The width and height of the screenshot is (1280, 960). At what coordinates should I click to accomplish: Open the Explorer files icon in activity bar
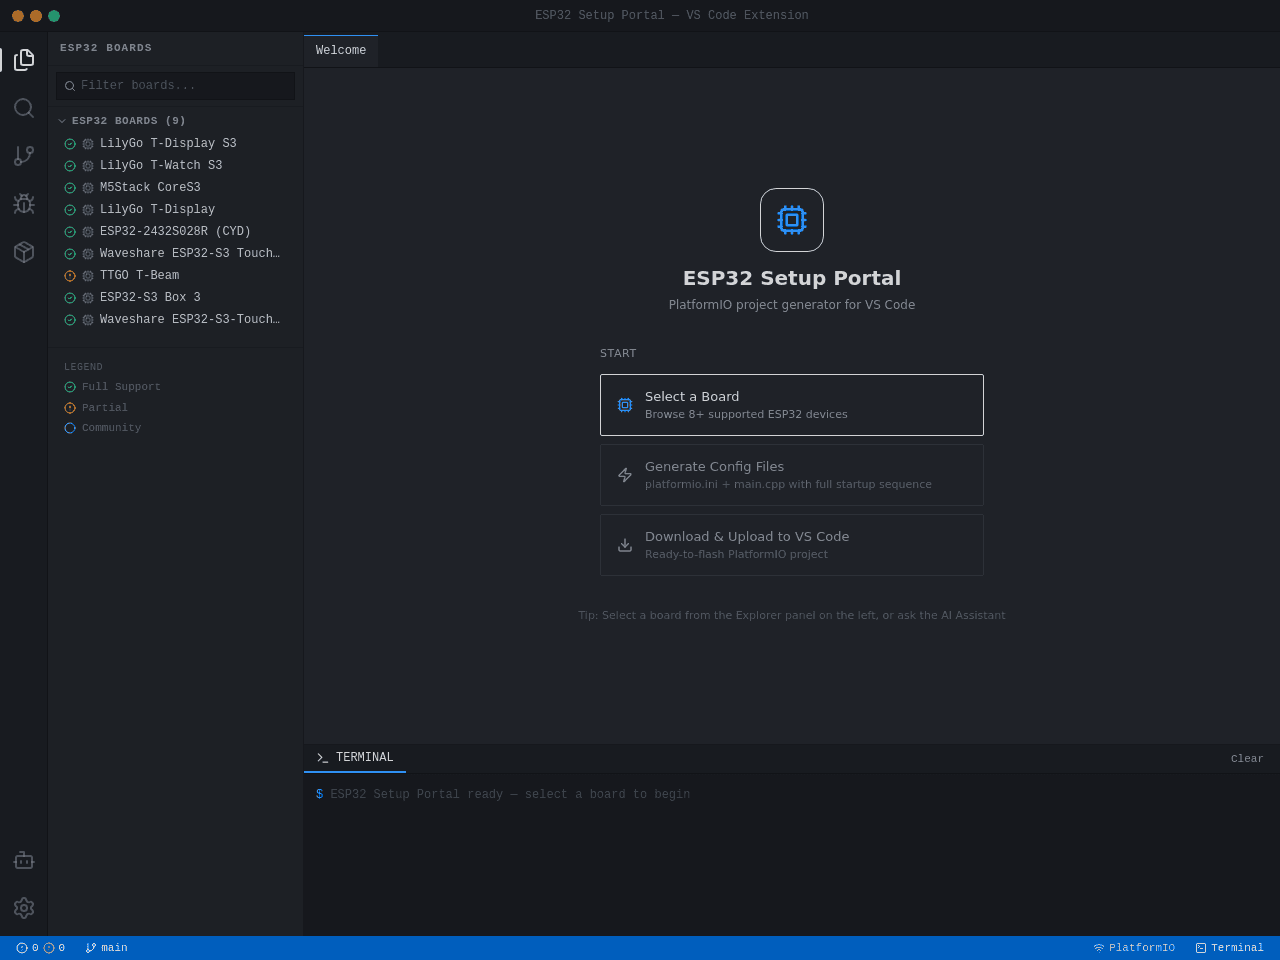point(24,60)
